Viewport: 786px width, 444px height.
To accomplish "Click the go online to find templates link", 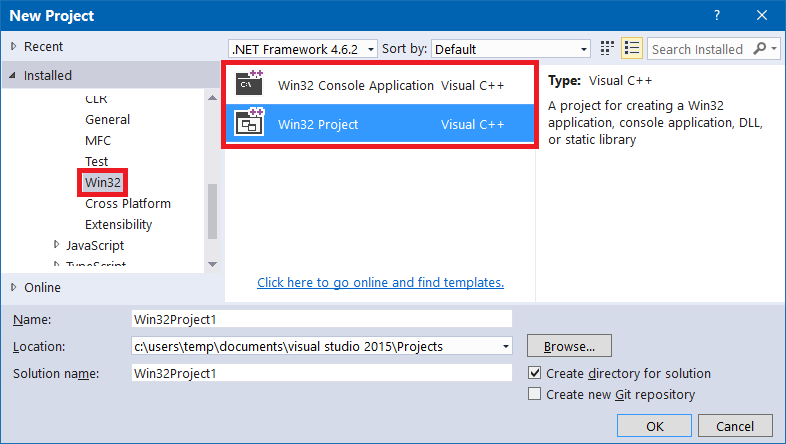I will coord(380,282).
